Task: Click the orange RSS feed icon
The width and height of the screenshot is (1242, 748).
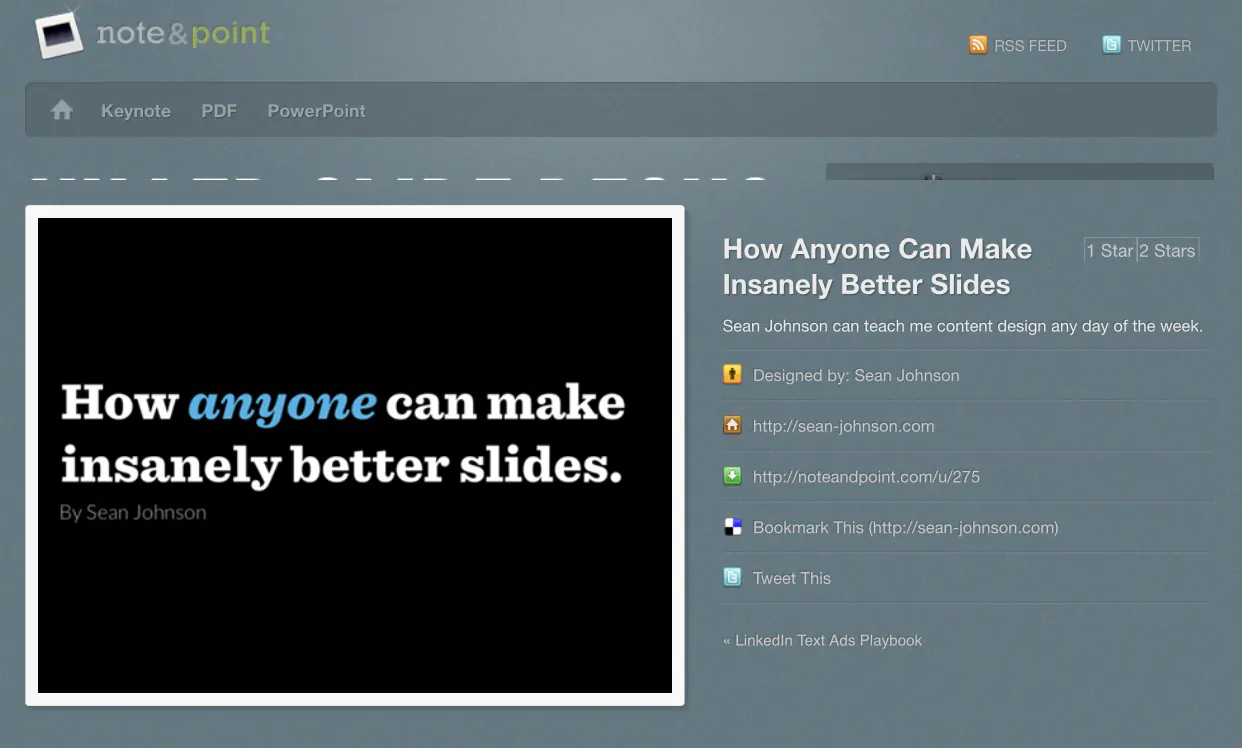Action: tap(978, 45)
